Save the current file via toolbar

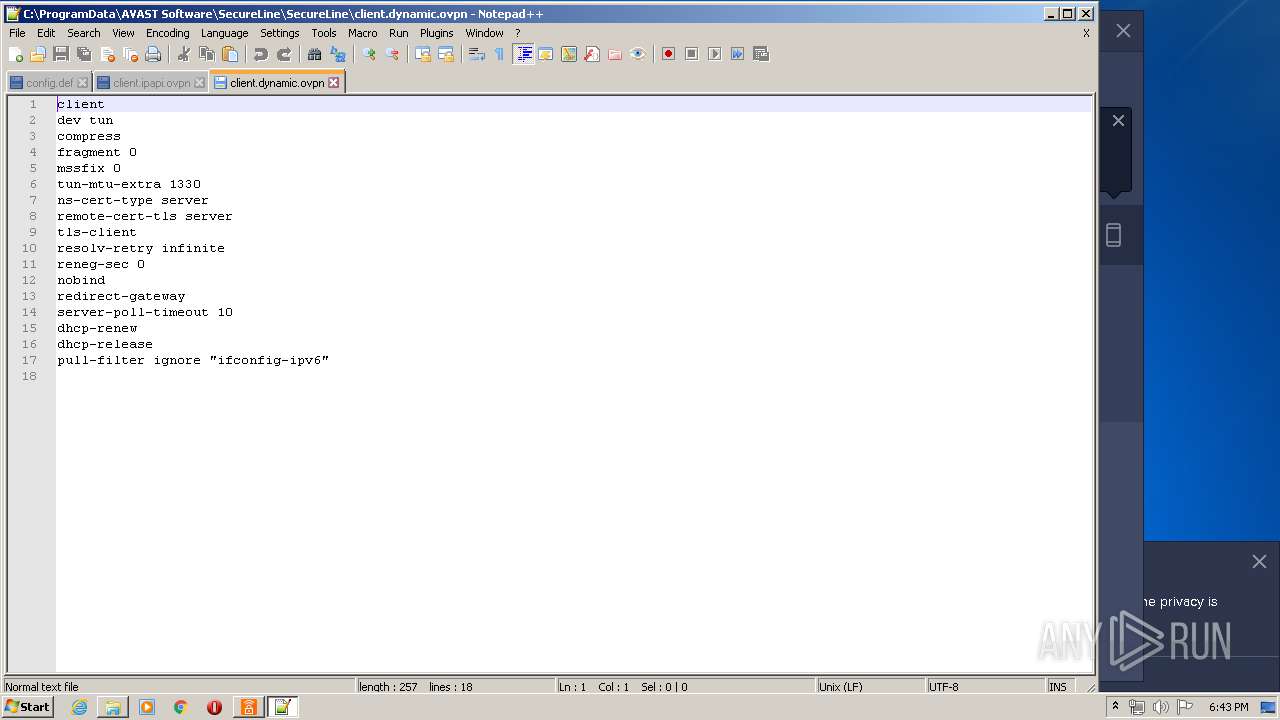coord(61,54)
